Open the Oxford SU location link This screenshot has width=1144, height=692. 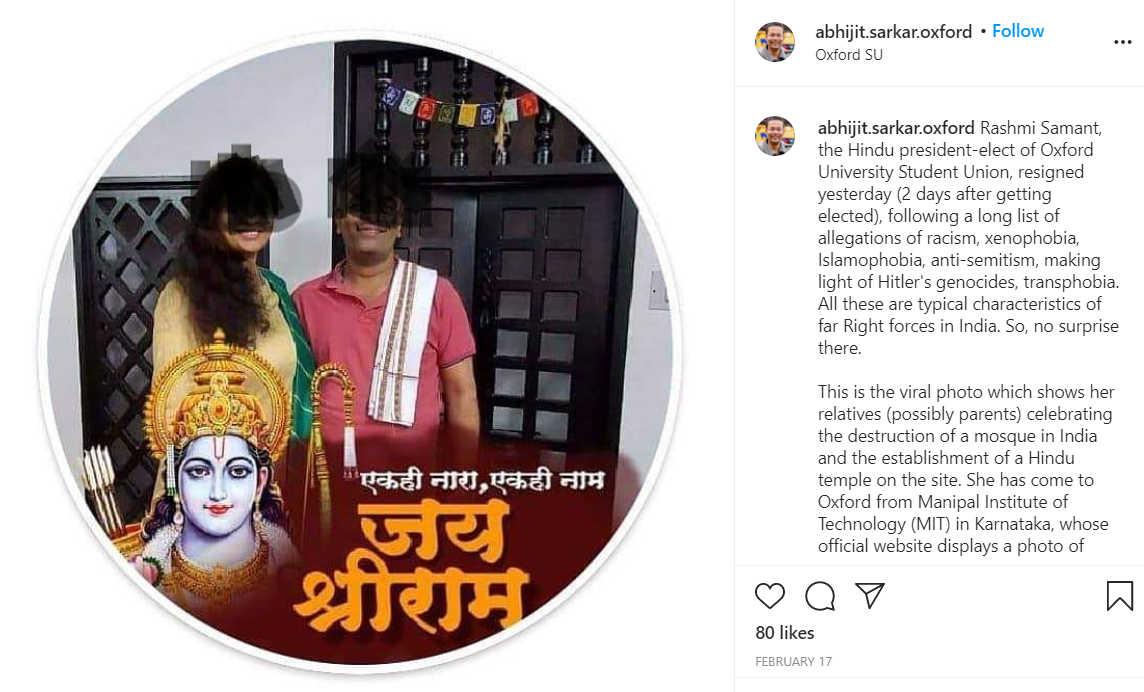tap(849, 55)
